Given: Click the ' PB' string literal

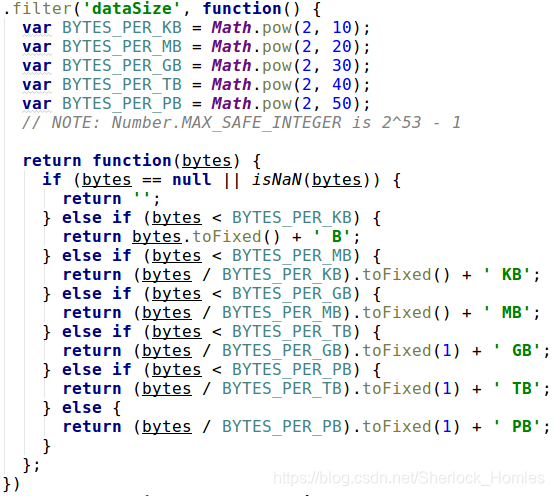Looking at the screenshot, I should pyautogui.click(x=517, y=427).
